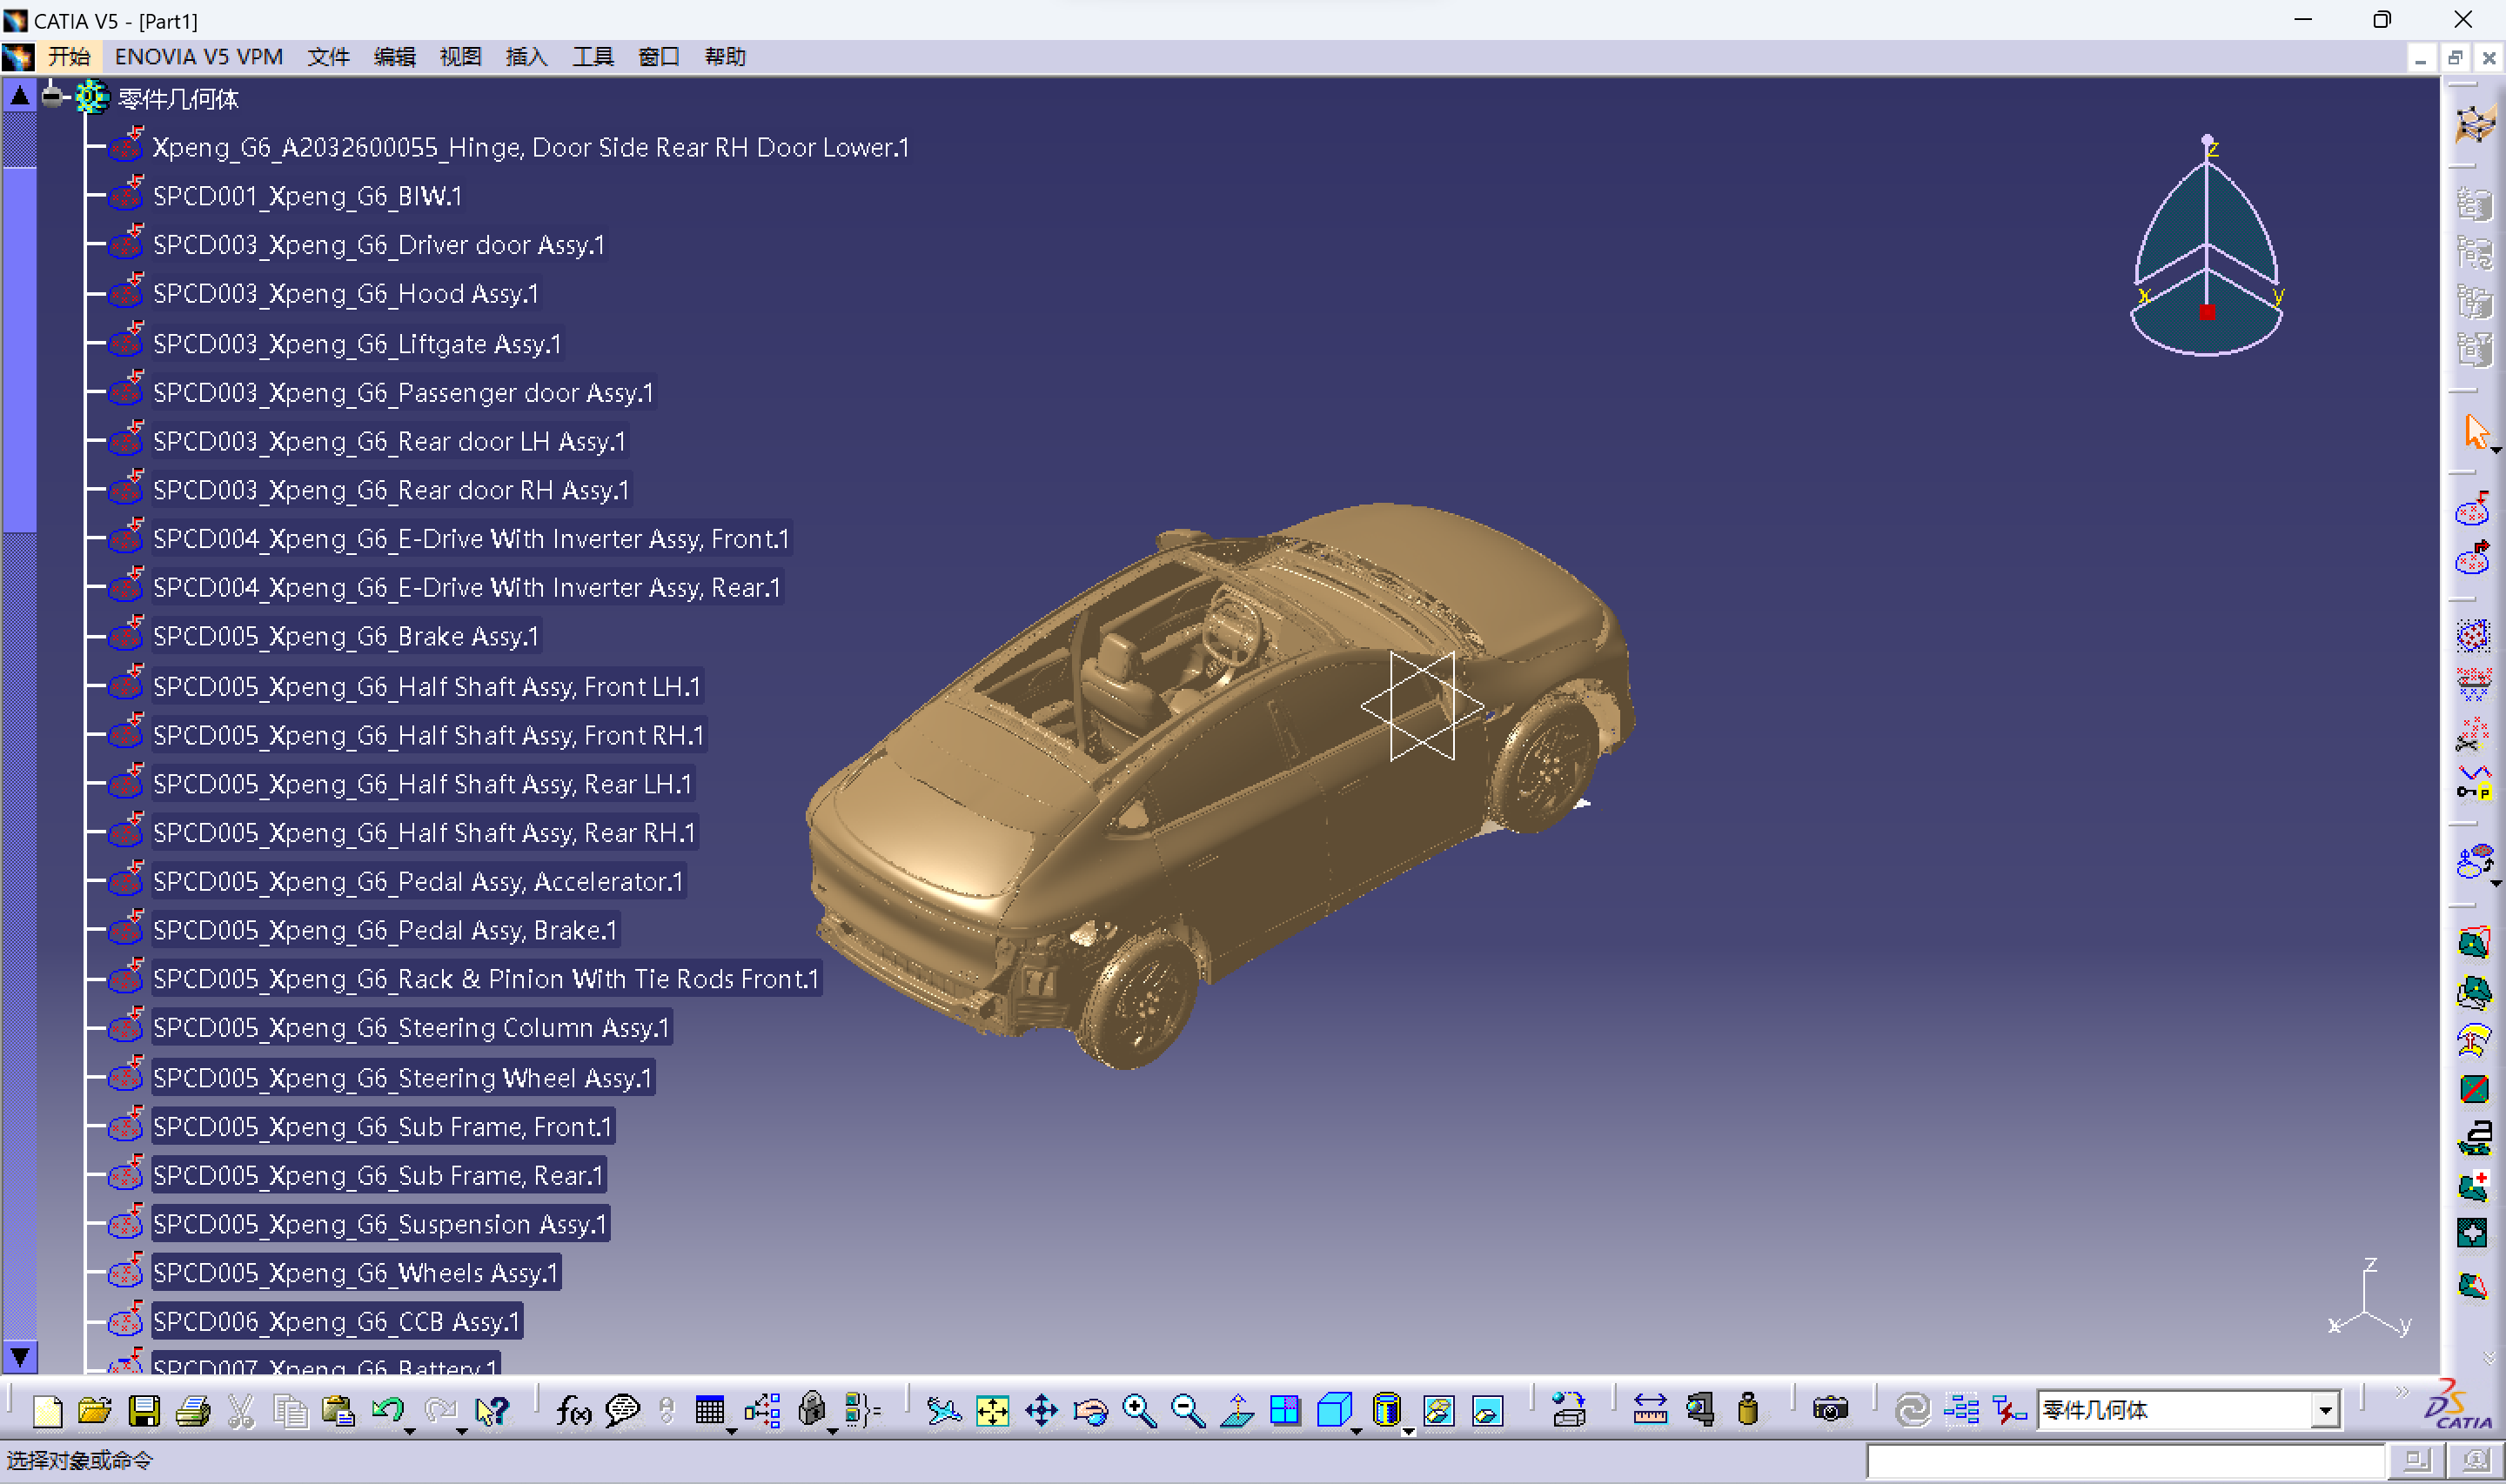Click the Undo arrow icon
The width and height of the screenshot is (2506, 1484).
click(x=387, y=1410)
